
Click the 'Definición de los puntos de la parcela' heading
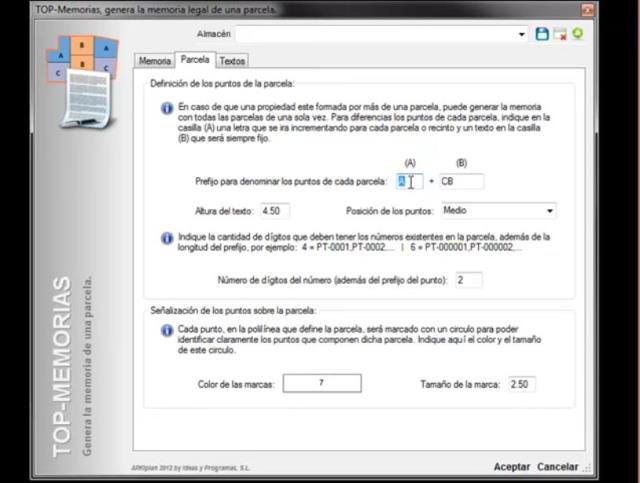222,84
